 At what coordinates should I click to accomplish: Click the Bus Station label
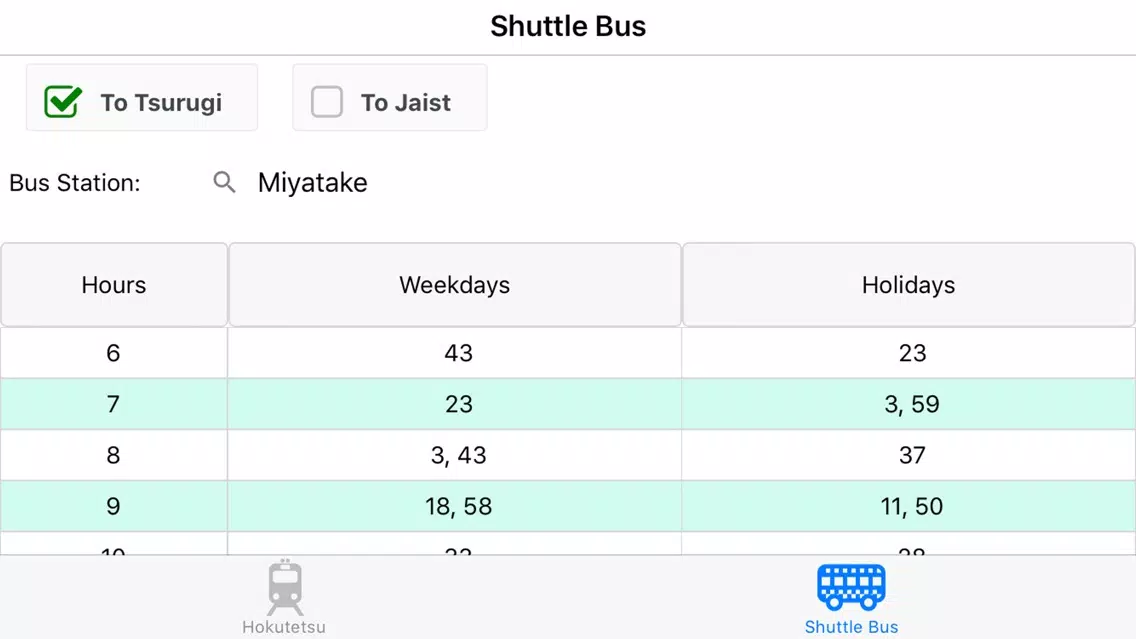(x=75, y=183)
